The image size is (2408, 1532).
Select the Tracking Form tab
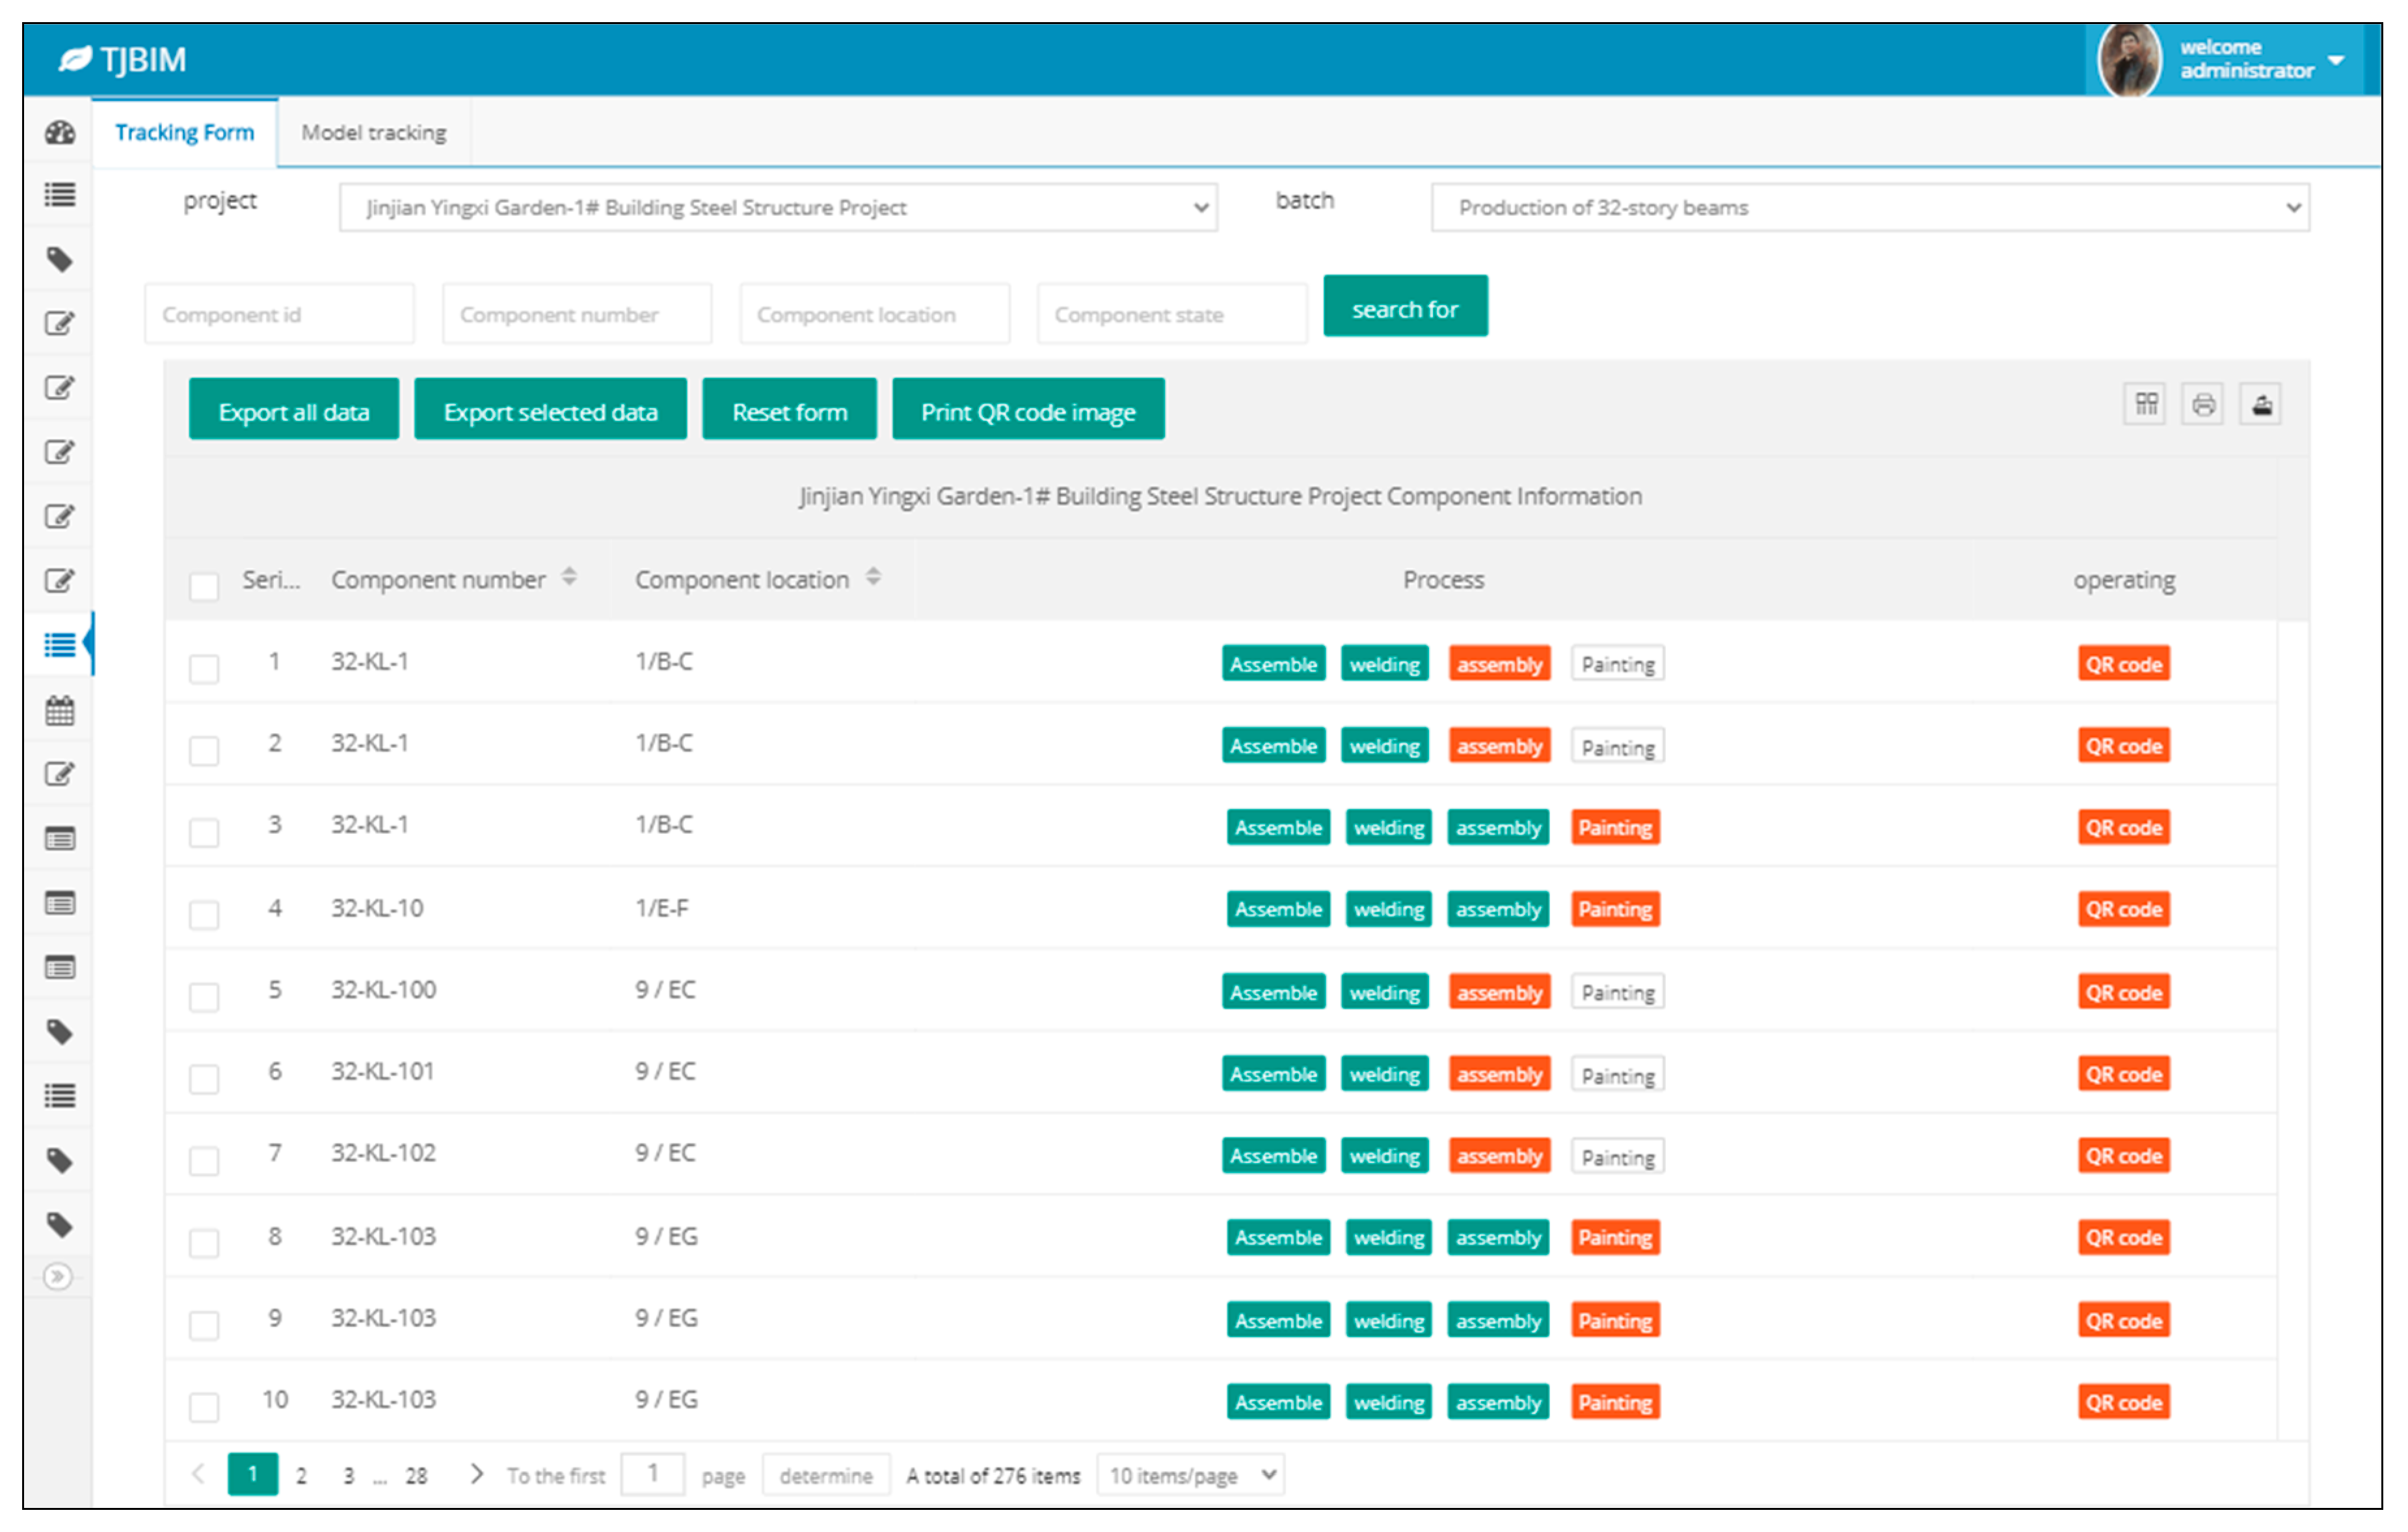(x=185, y=133)
